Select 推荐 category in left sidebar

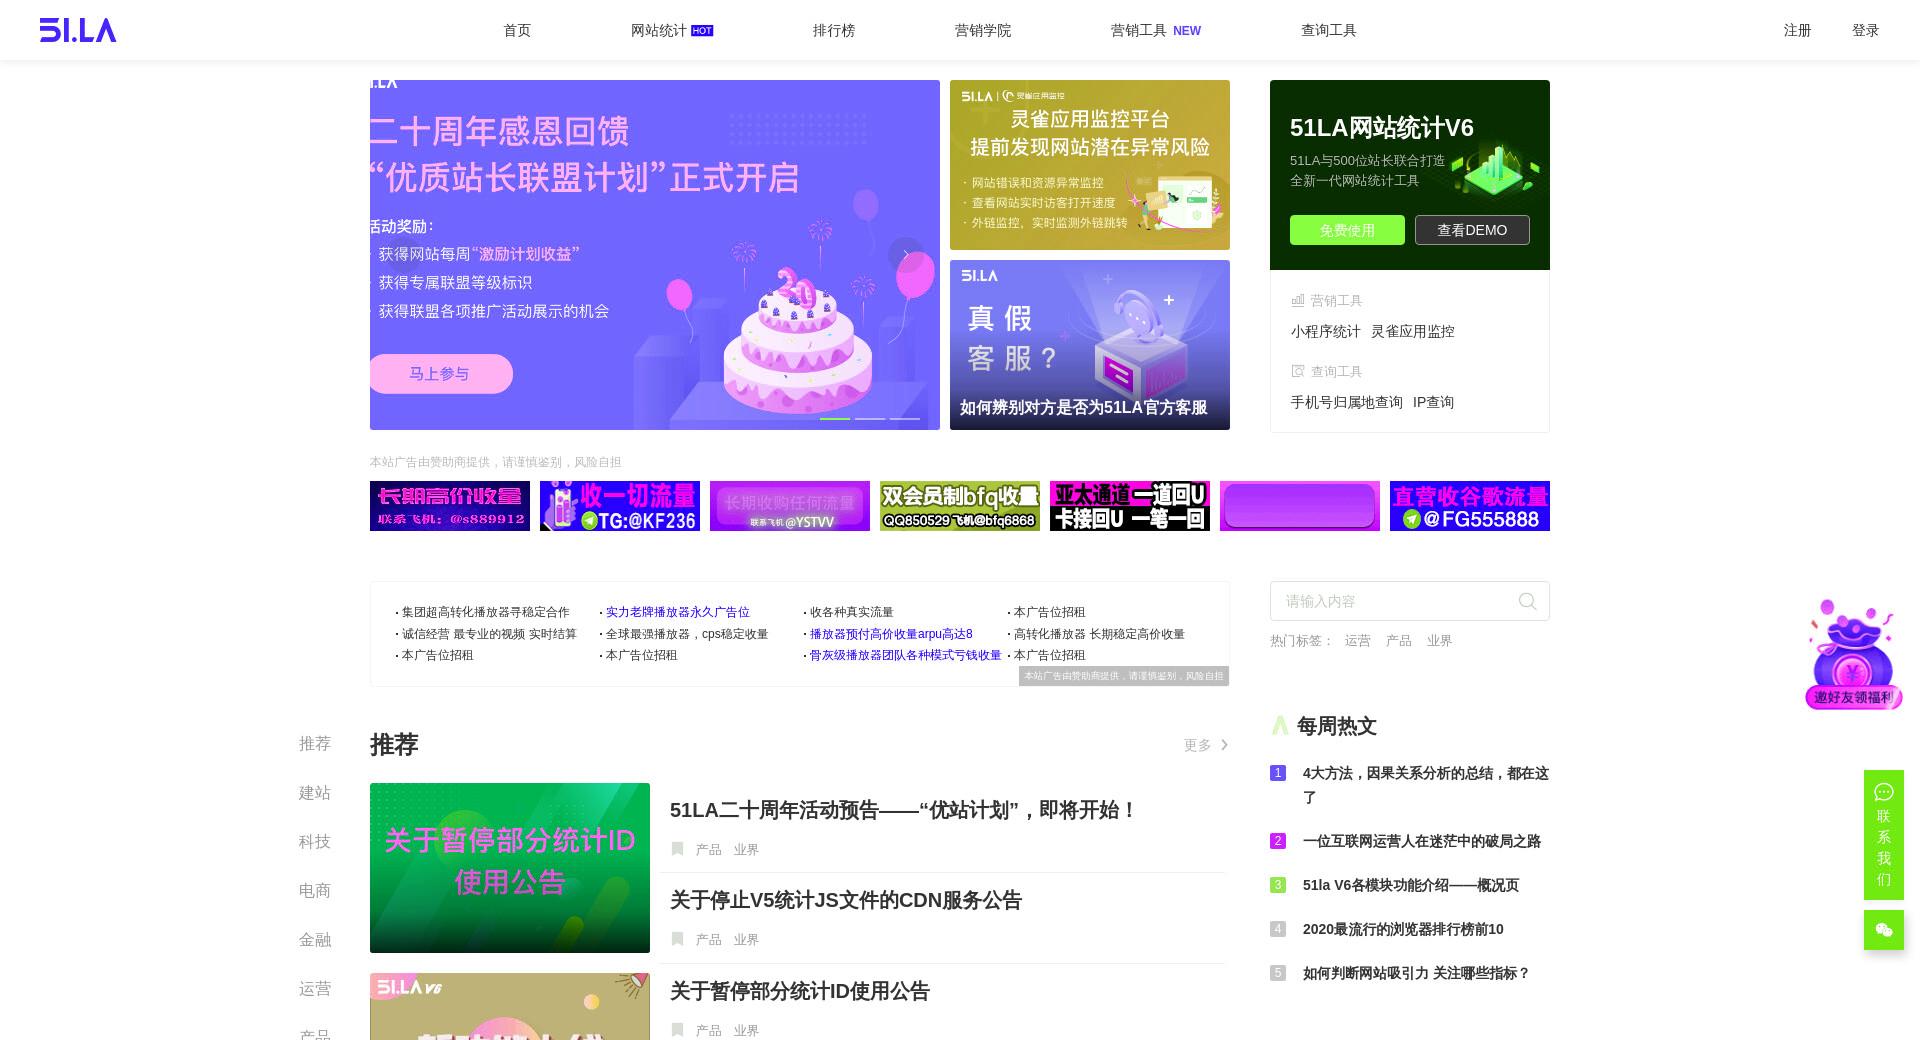[314, 743]
